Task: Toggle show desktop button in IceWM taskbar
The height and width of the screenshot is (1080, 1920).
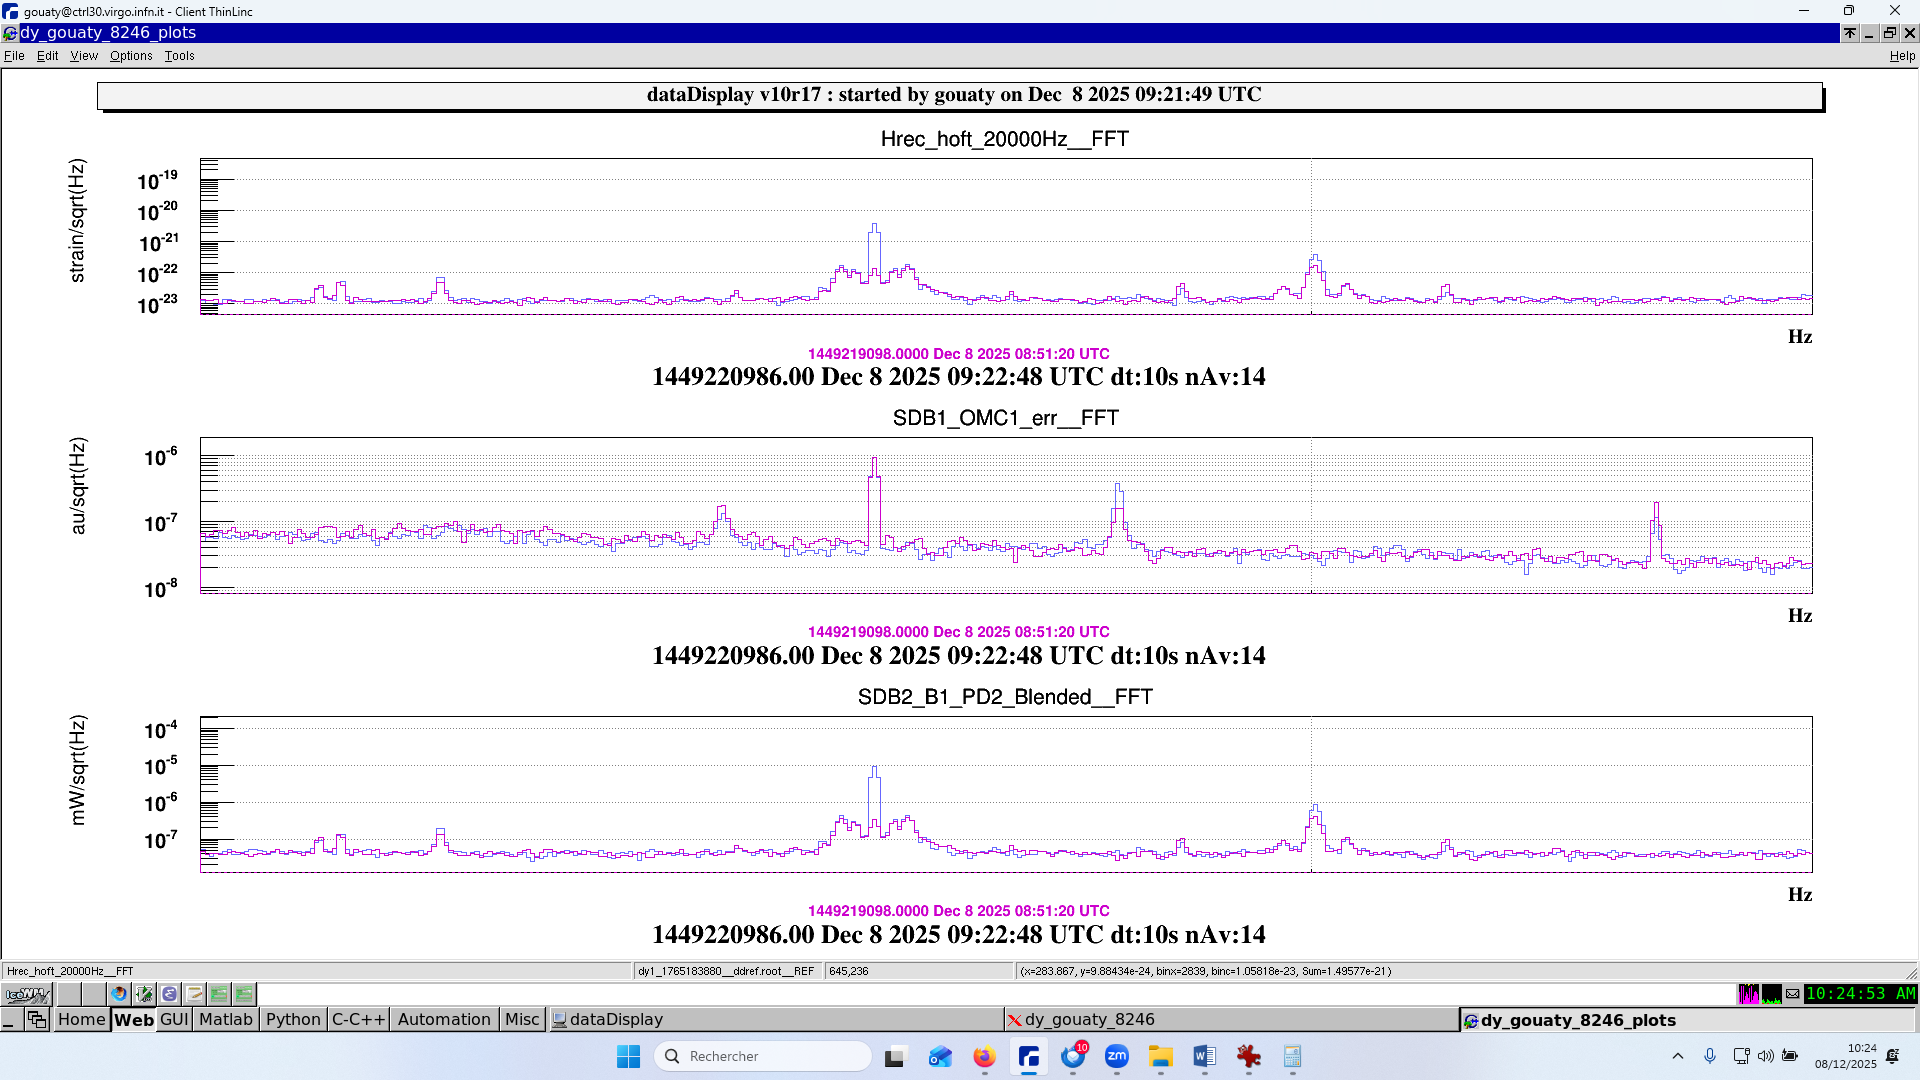Action: pyautogui.click(x=10, y=1019)
